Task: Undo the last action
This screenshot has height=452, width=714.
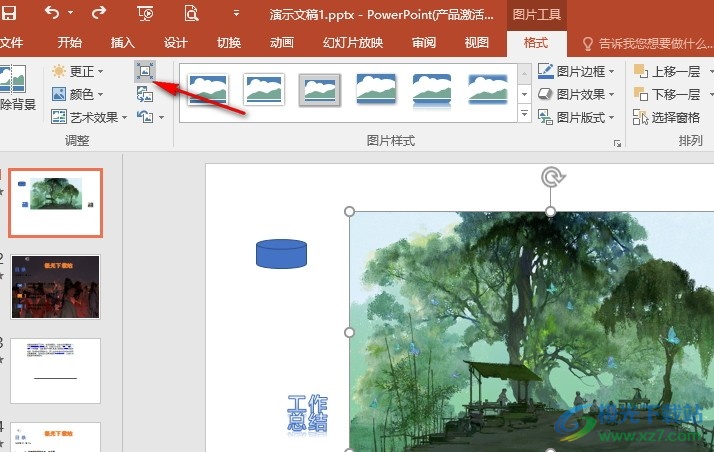Action: (52, 13)
